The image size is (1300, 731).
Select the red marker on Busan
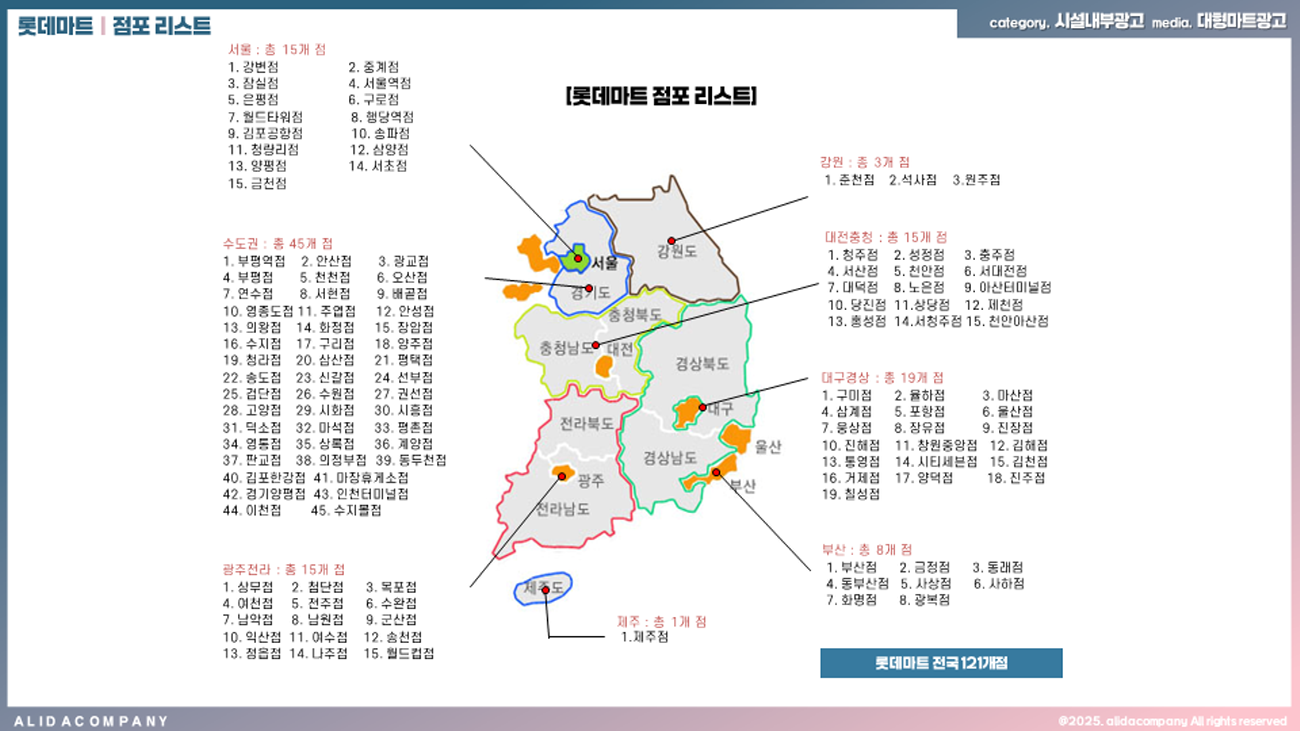tap(716, 472)
